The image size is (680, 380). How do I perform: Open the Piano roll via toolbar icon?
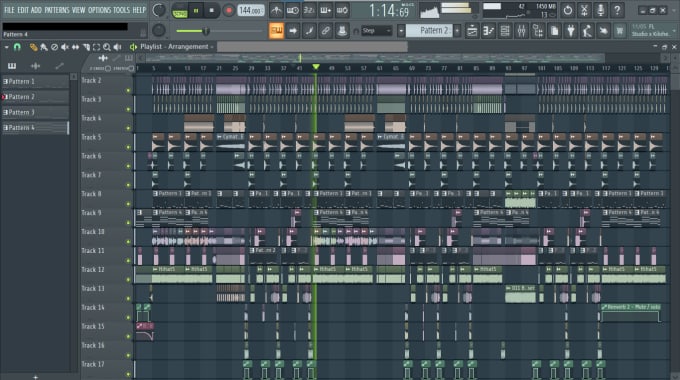click(488, 31)
